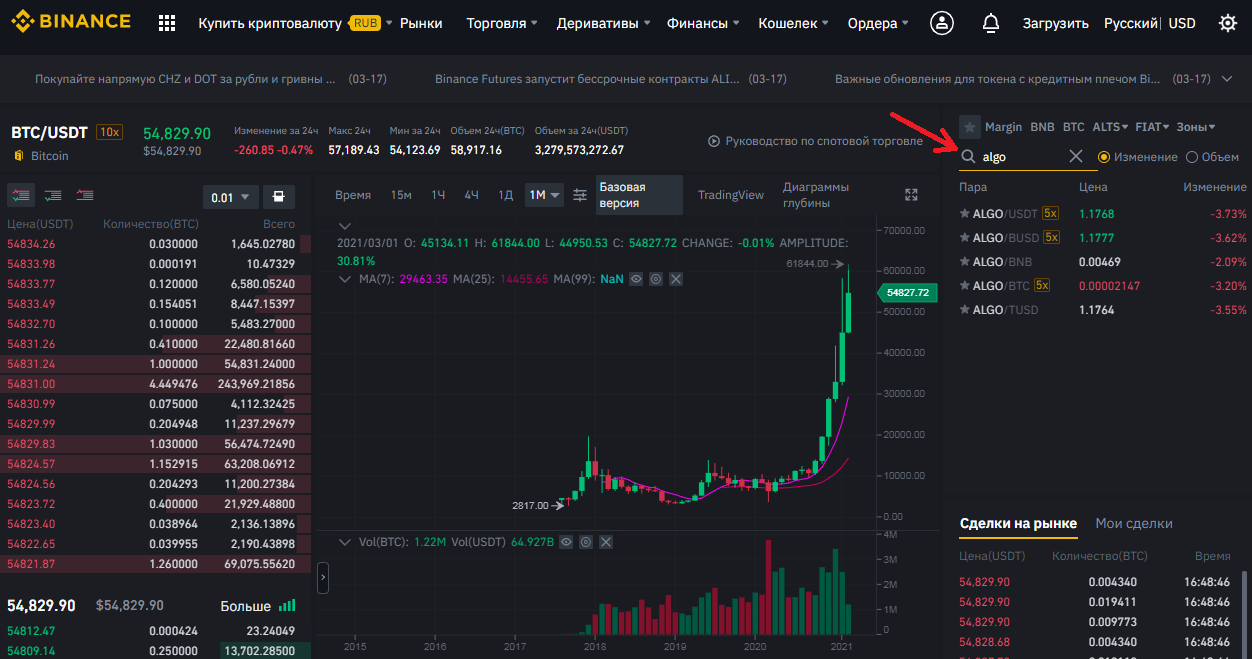Open the FIAT market dropdown
Screen dimensions: 1252x659
click(x=1152, y=127)
